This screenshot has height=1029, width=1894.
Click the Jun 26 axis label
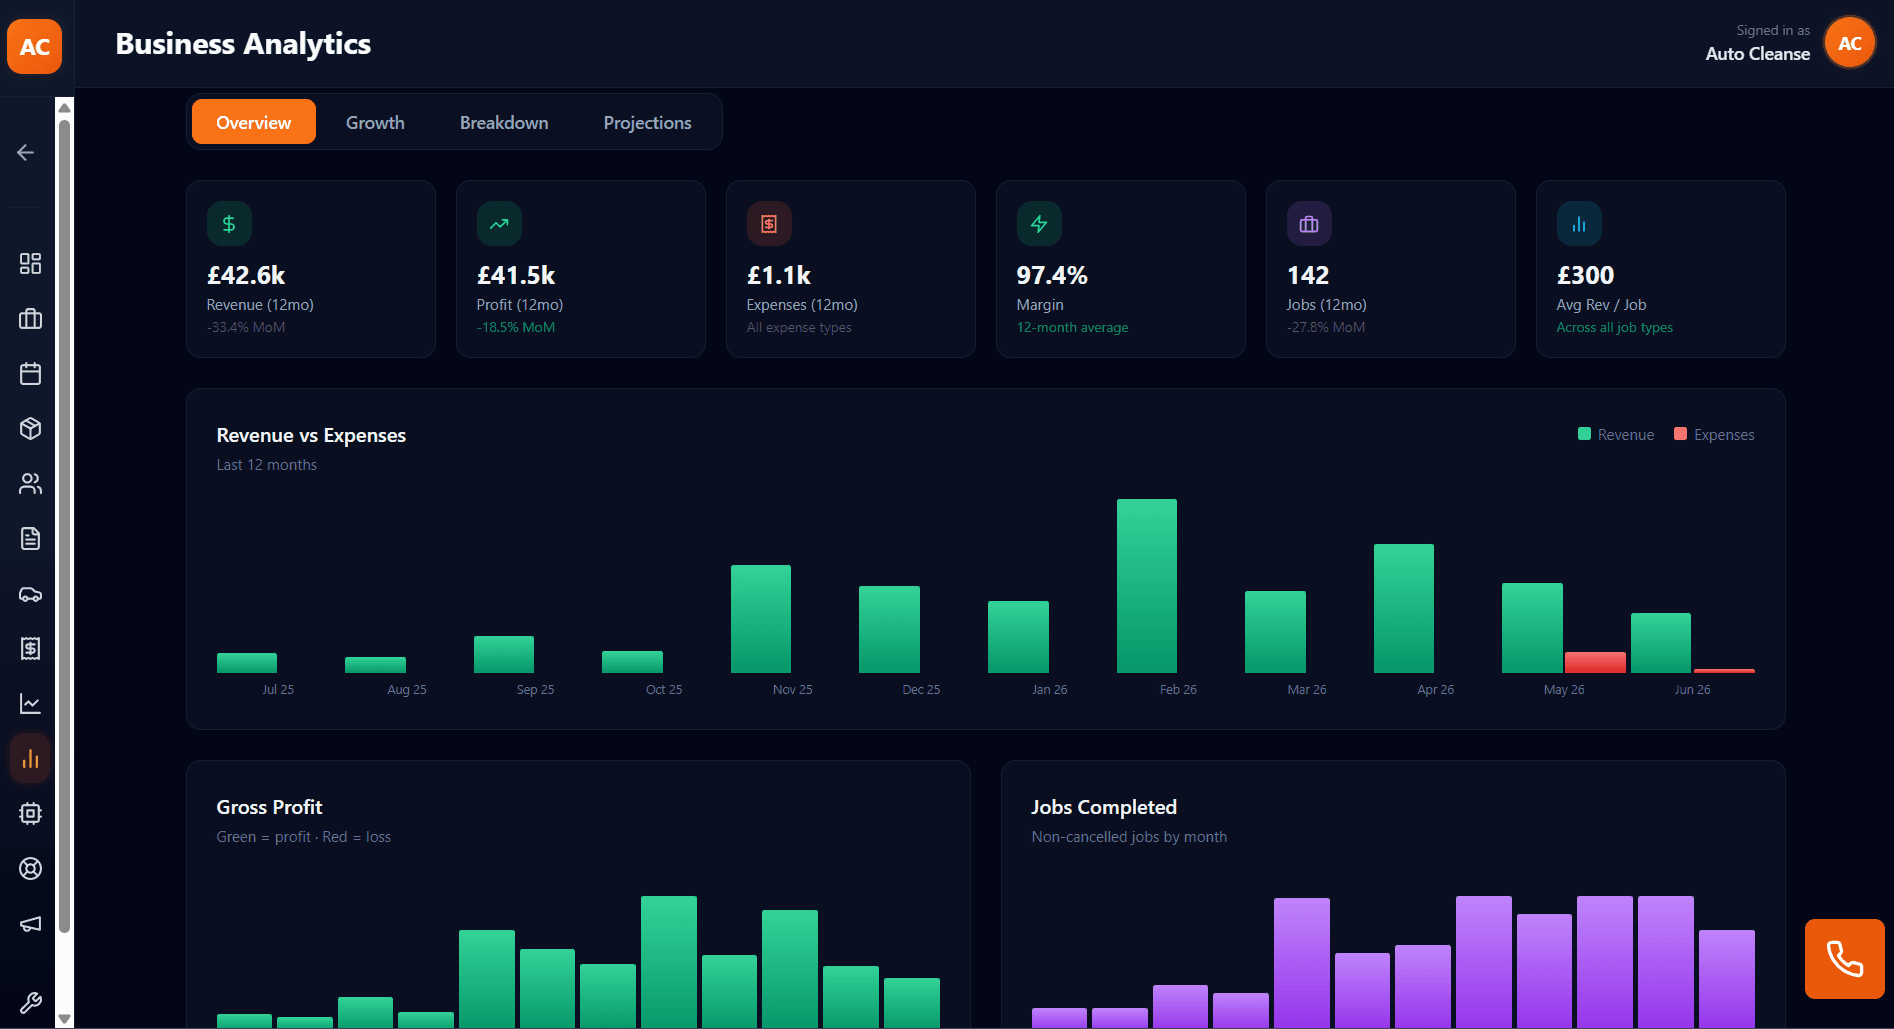1692,690
